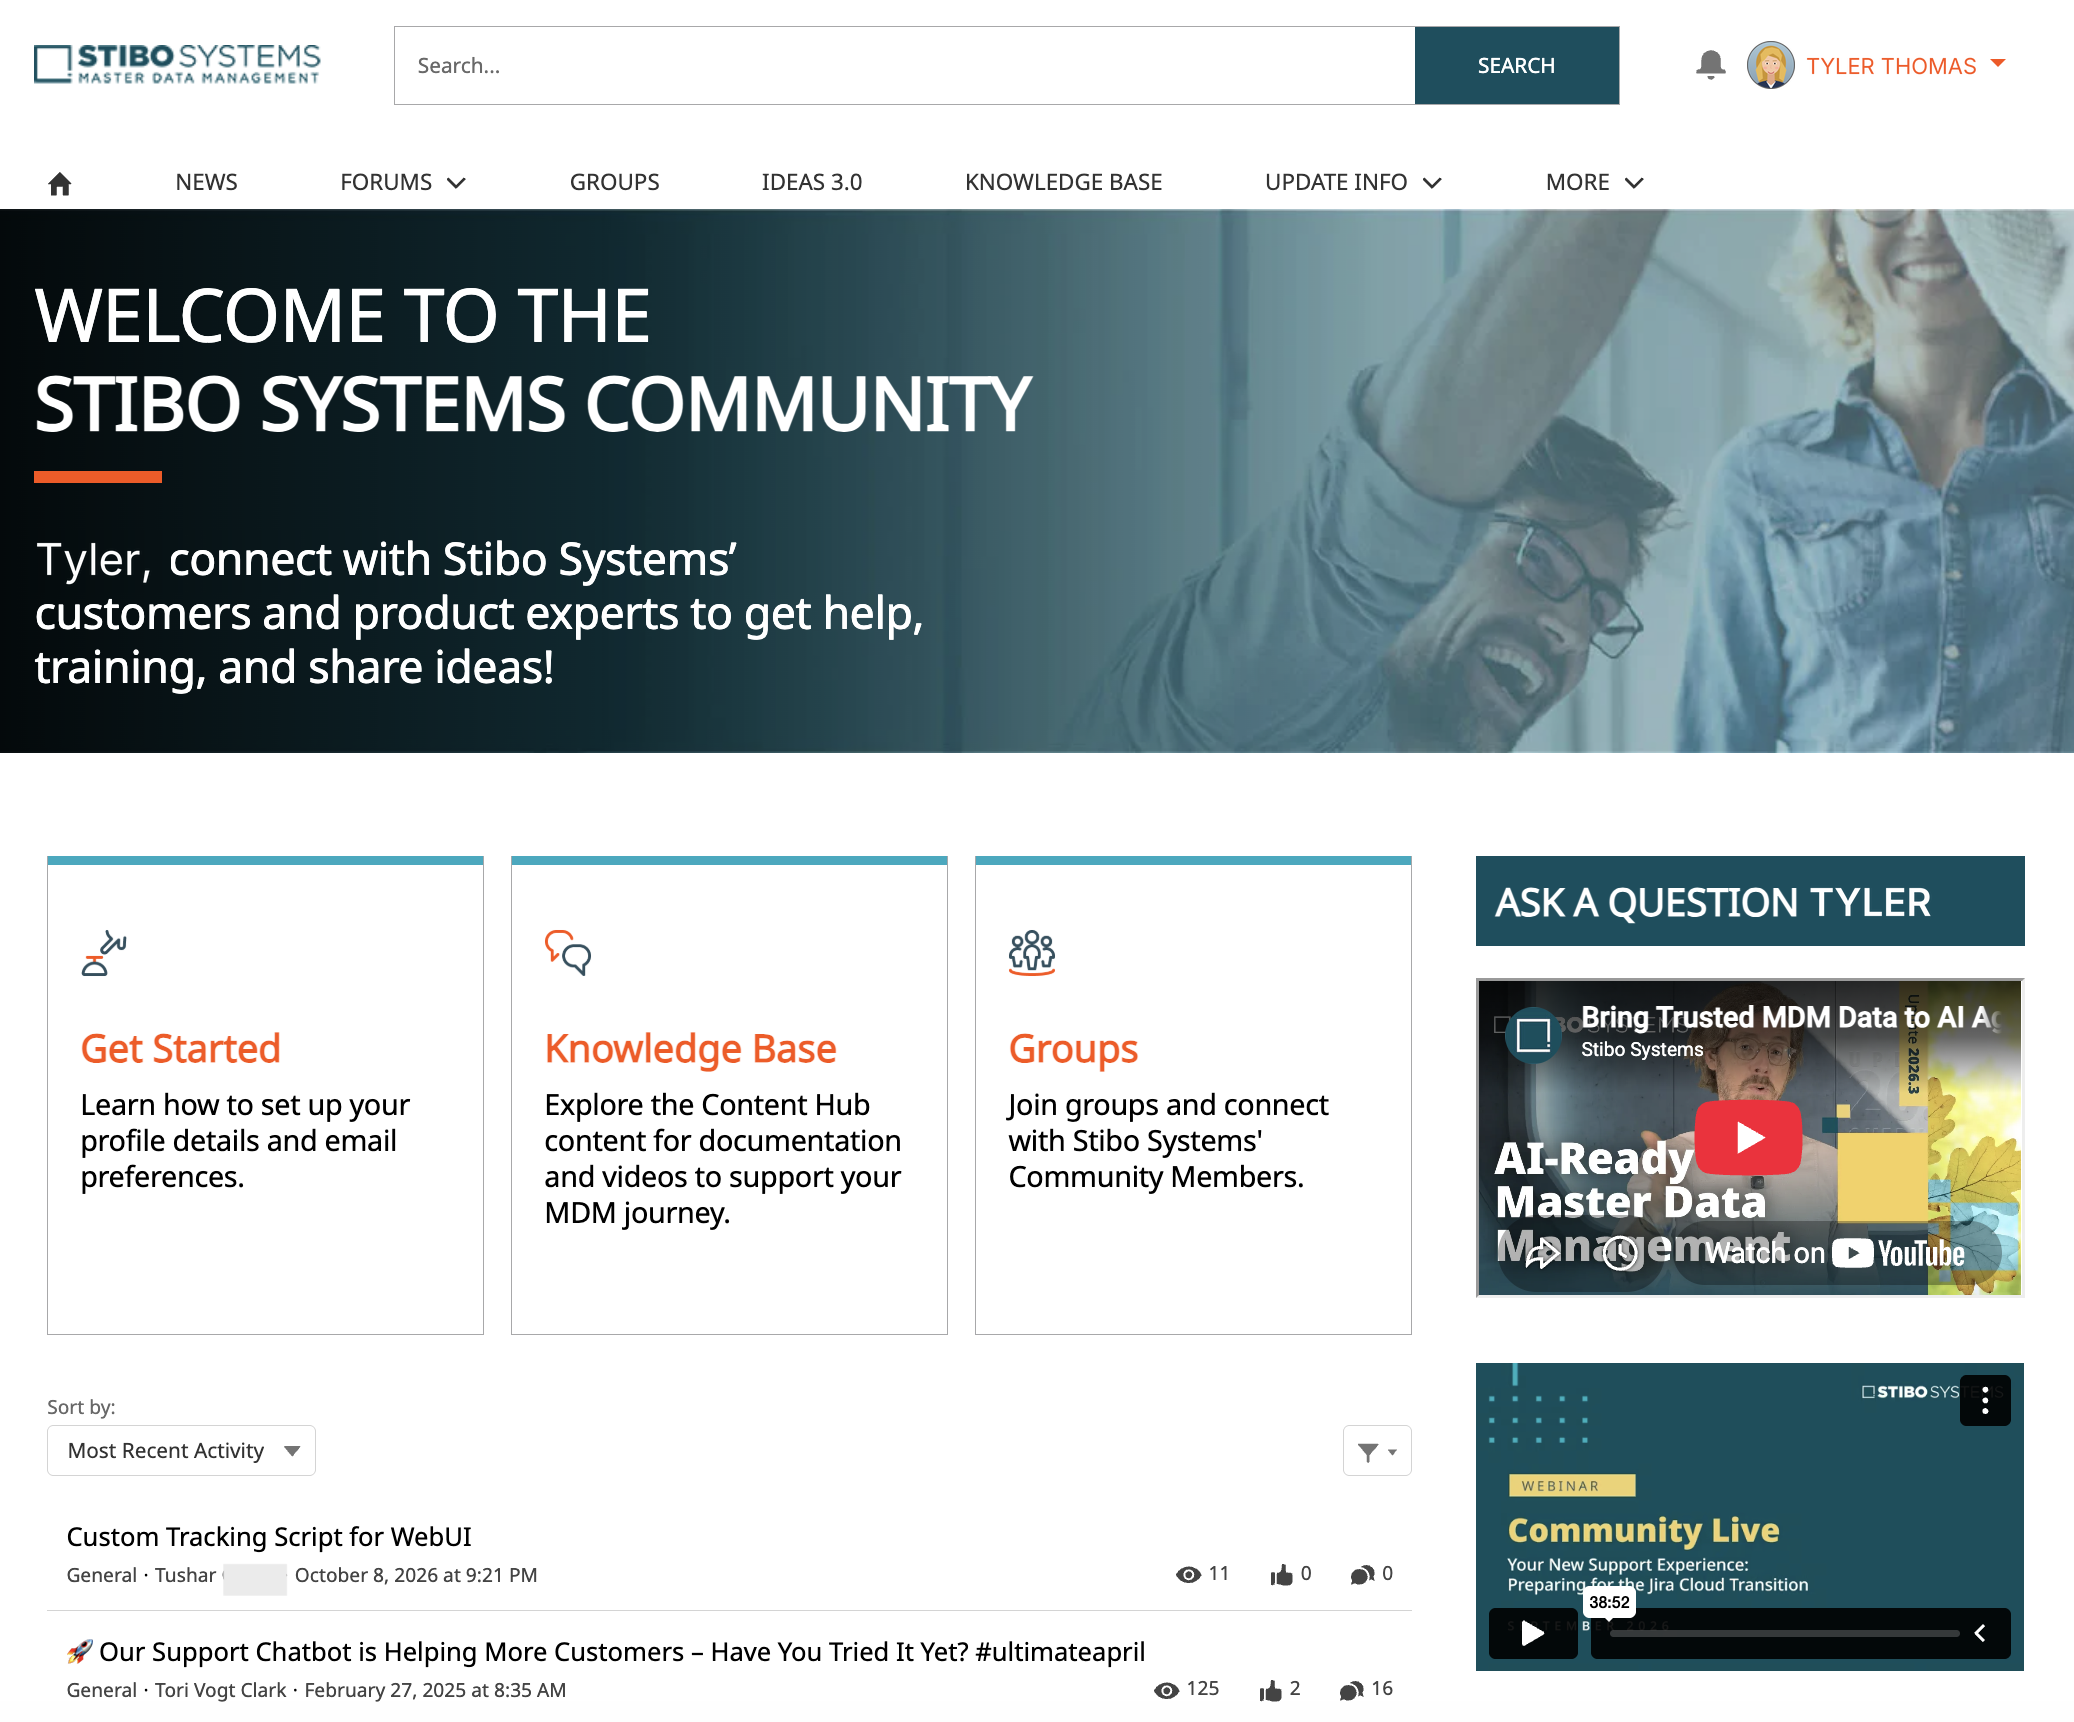2074x1722 pixels.
Task: Click the Groups people icon
Action: (x=1031, y=952)
